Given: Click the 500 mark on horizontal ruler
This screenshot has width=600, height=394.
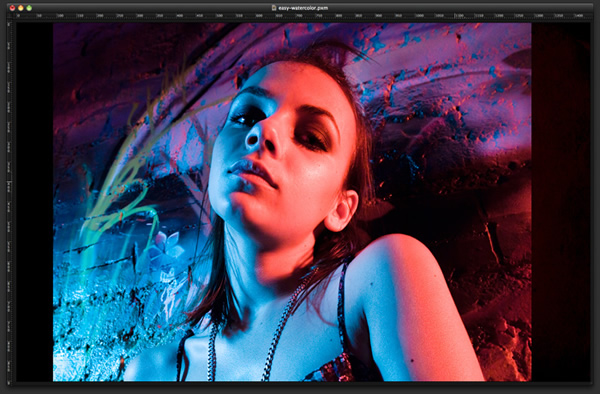Looking at the screenshot, I should [x=219, y=16].
